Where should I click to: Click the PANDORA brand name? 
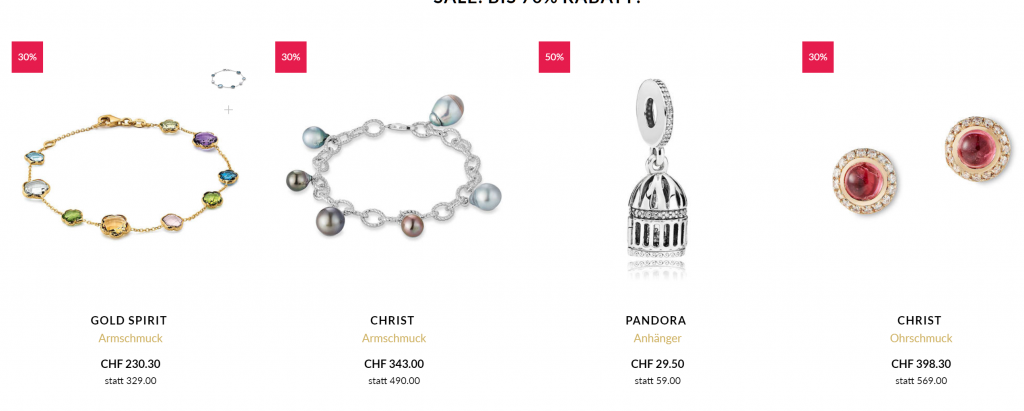click(x=656, y=320)
